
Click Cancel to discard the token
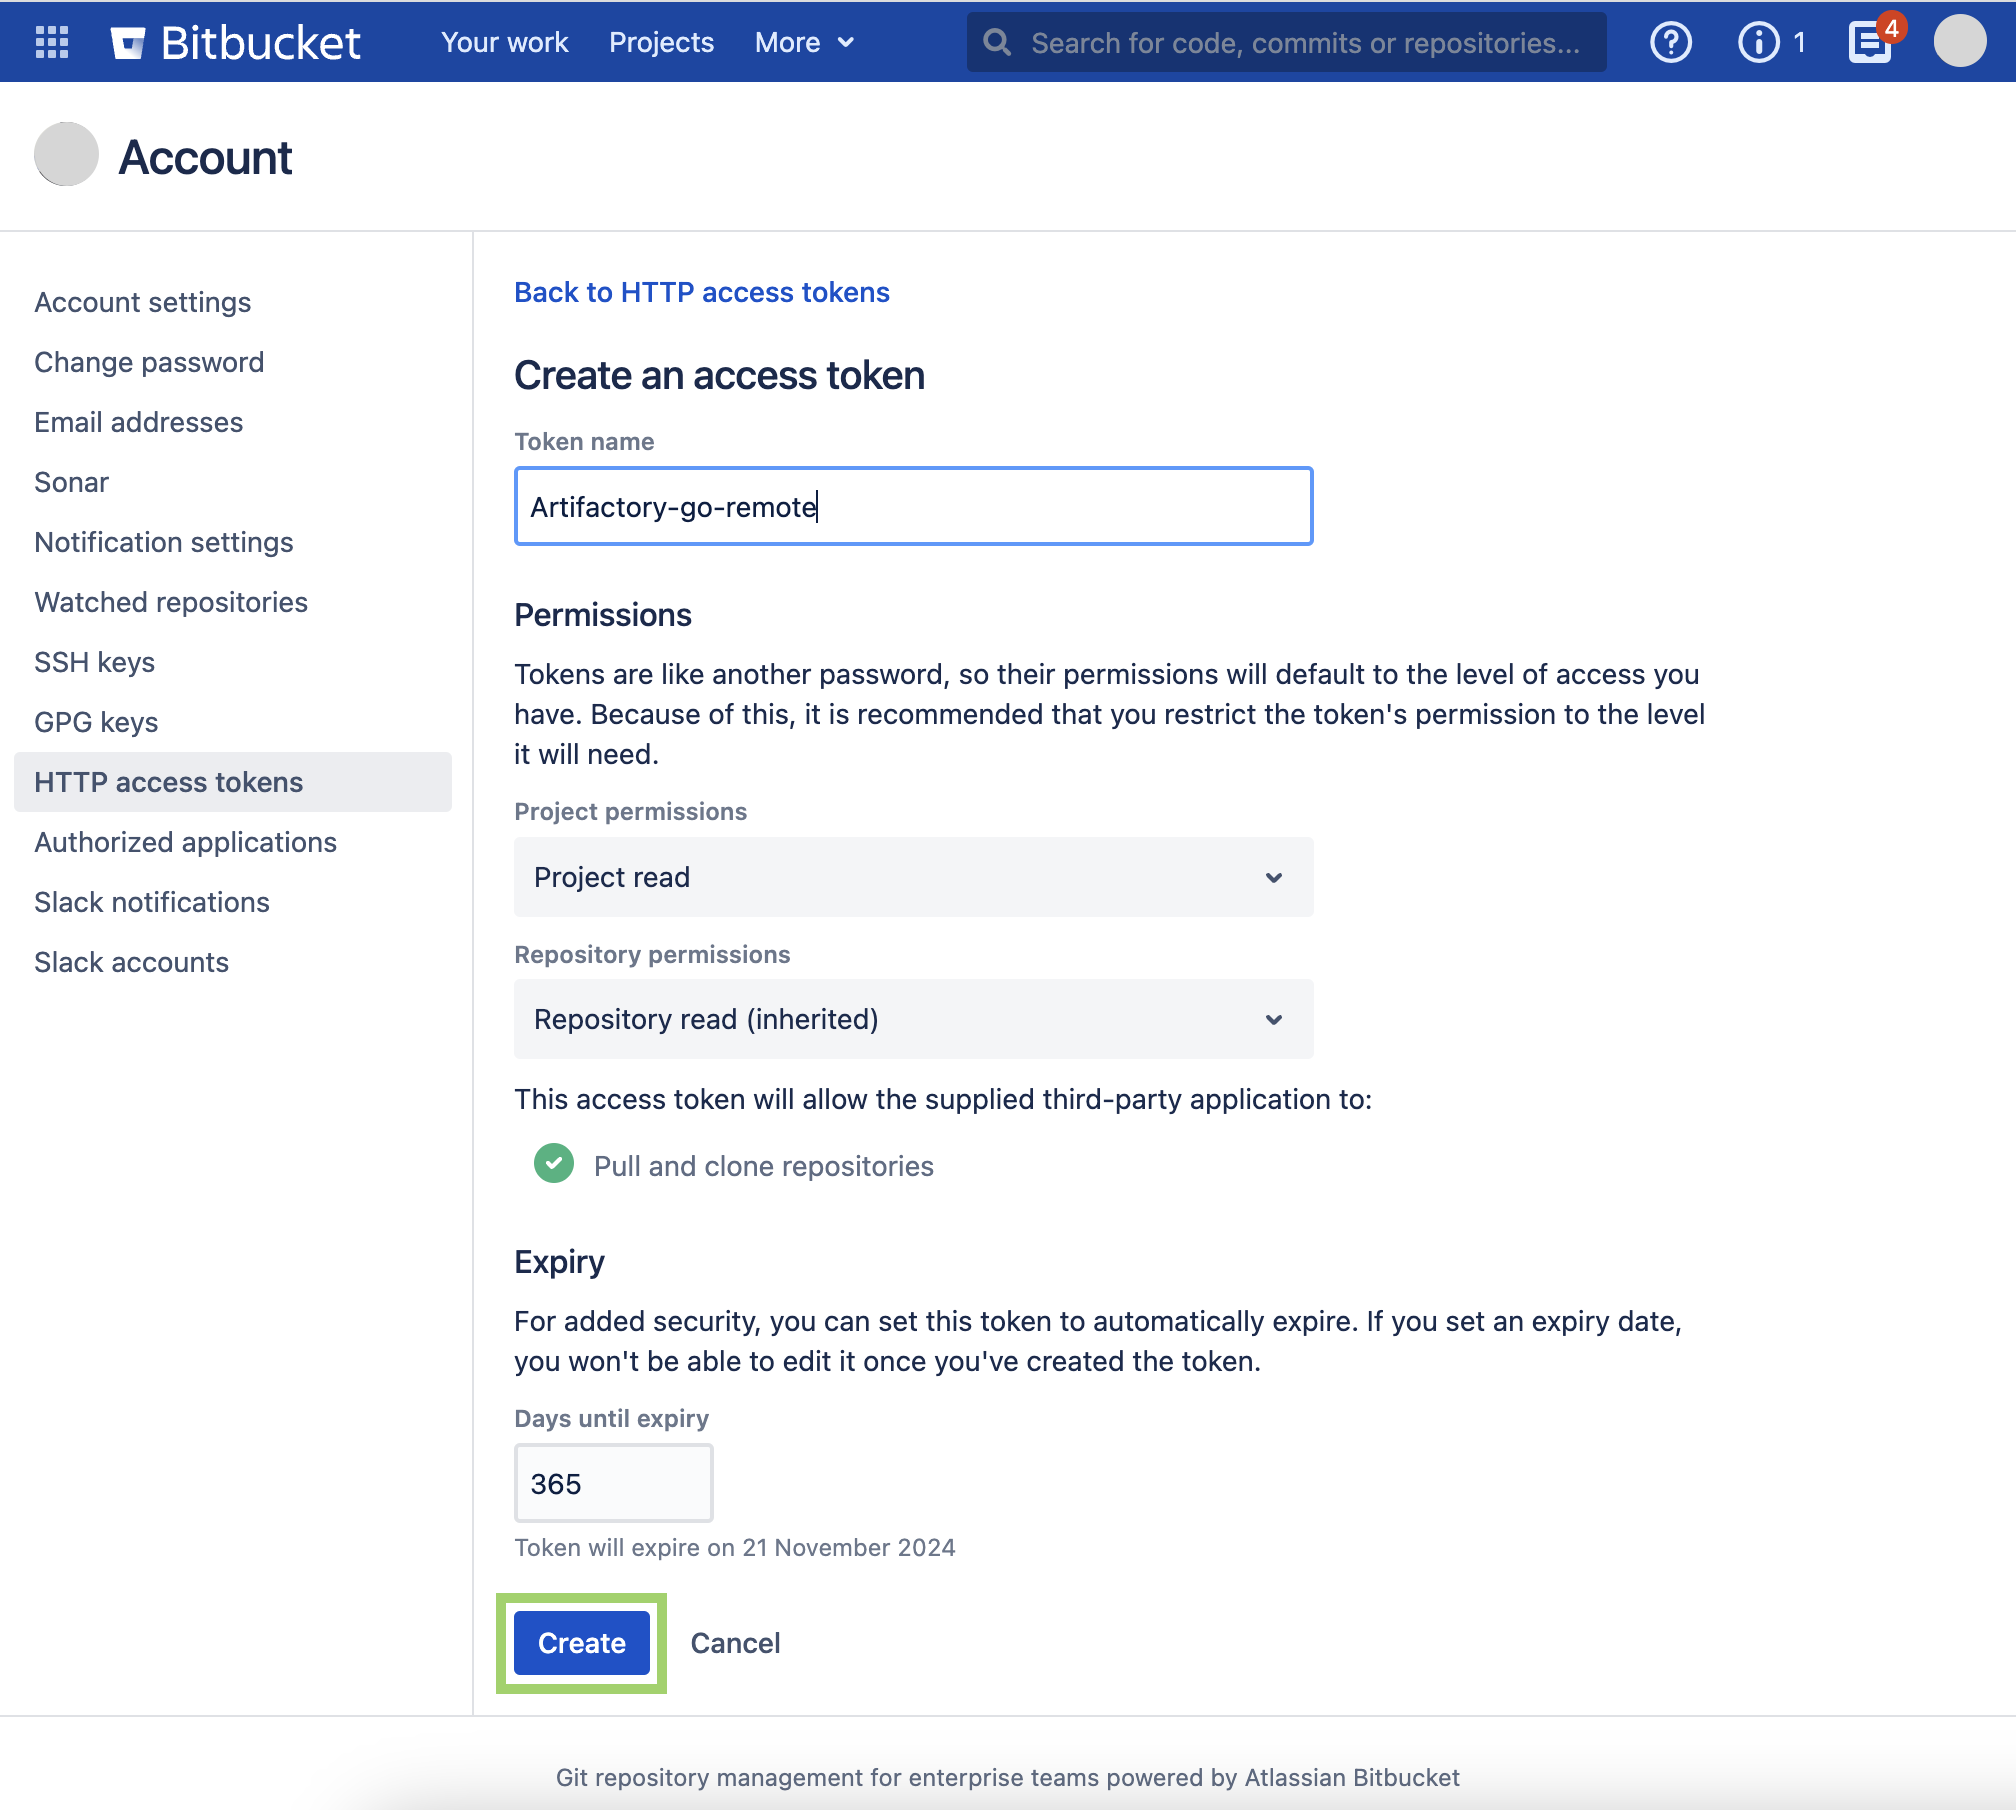[735, 1643]
